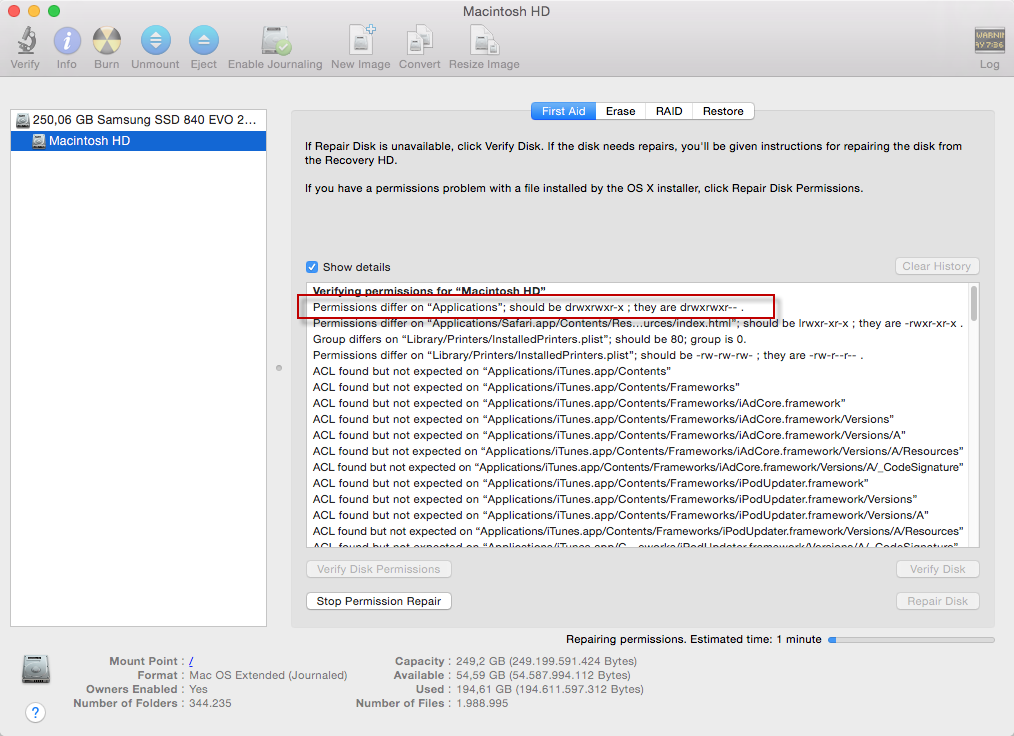
Task: Click the 'Permissions differ on "Applications"' line
Action: [x=528, y=307]
